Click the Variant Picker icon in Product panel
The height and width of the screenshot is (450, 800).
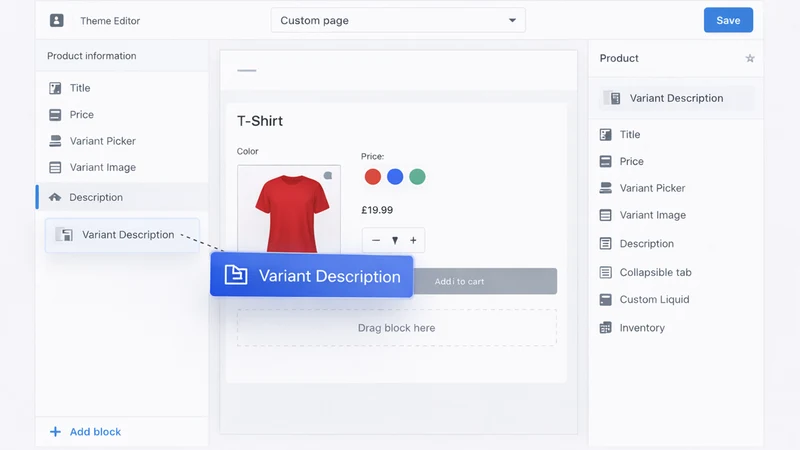(606, 188)
